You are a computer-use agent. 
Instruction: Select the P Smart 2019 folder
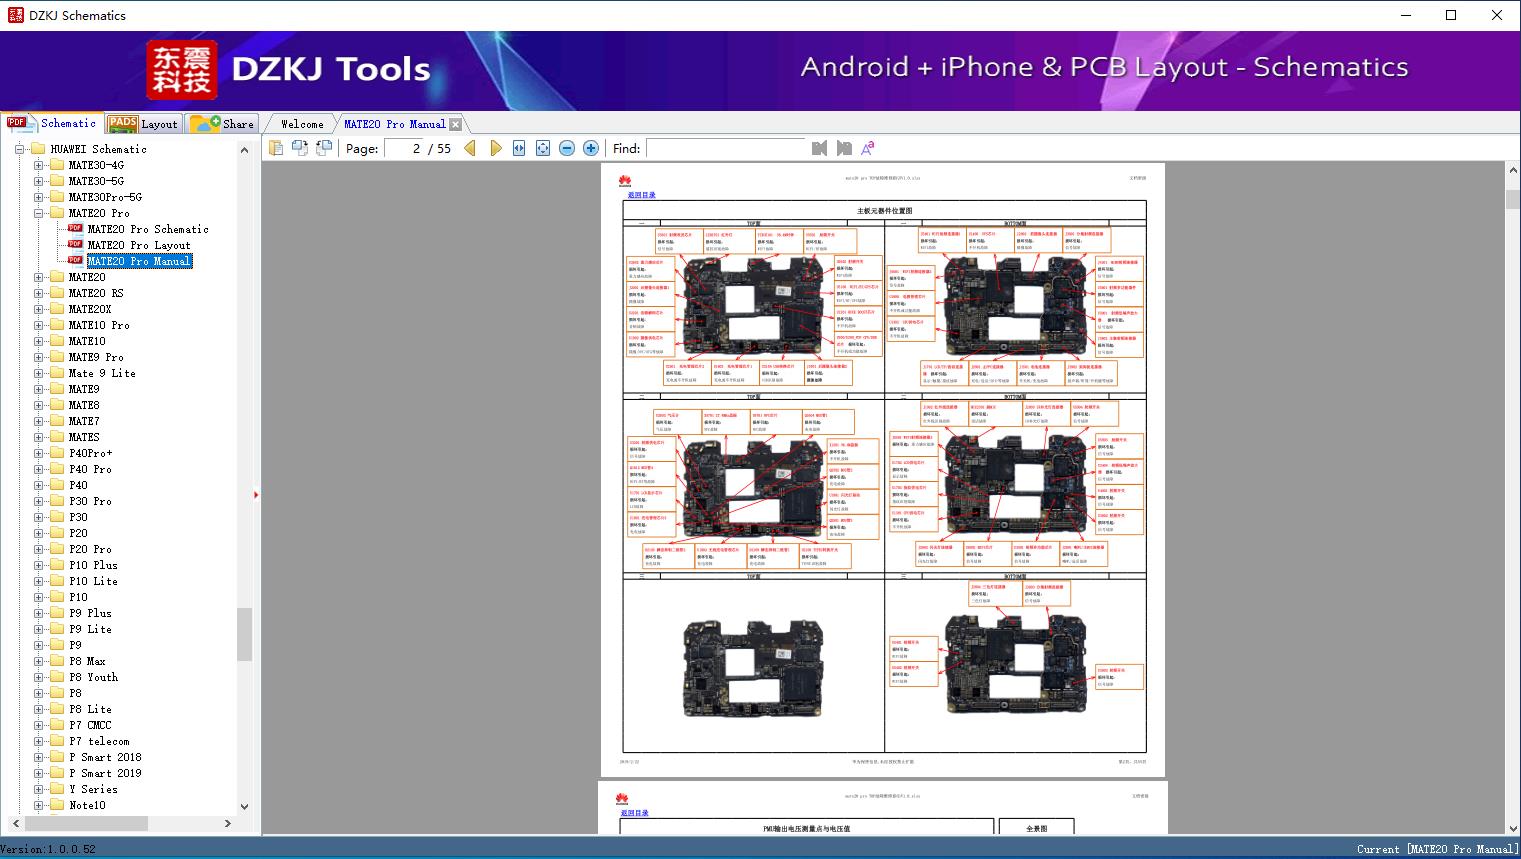click(105, 773)
